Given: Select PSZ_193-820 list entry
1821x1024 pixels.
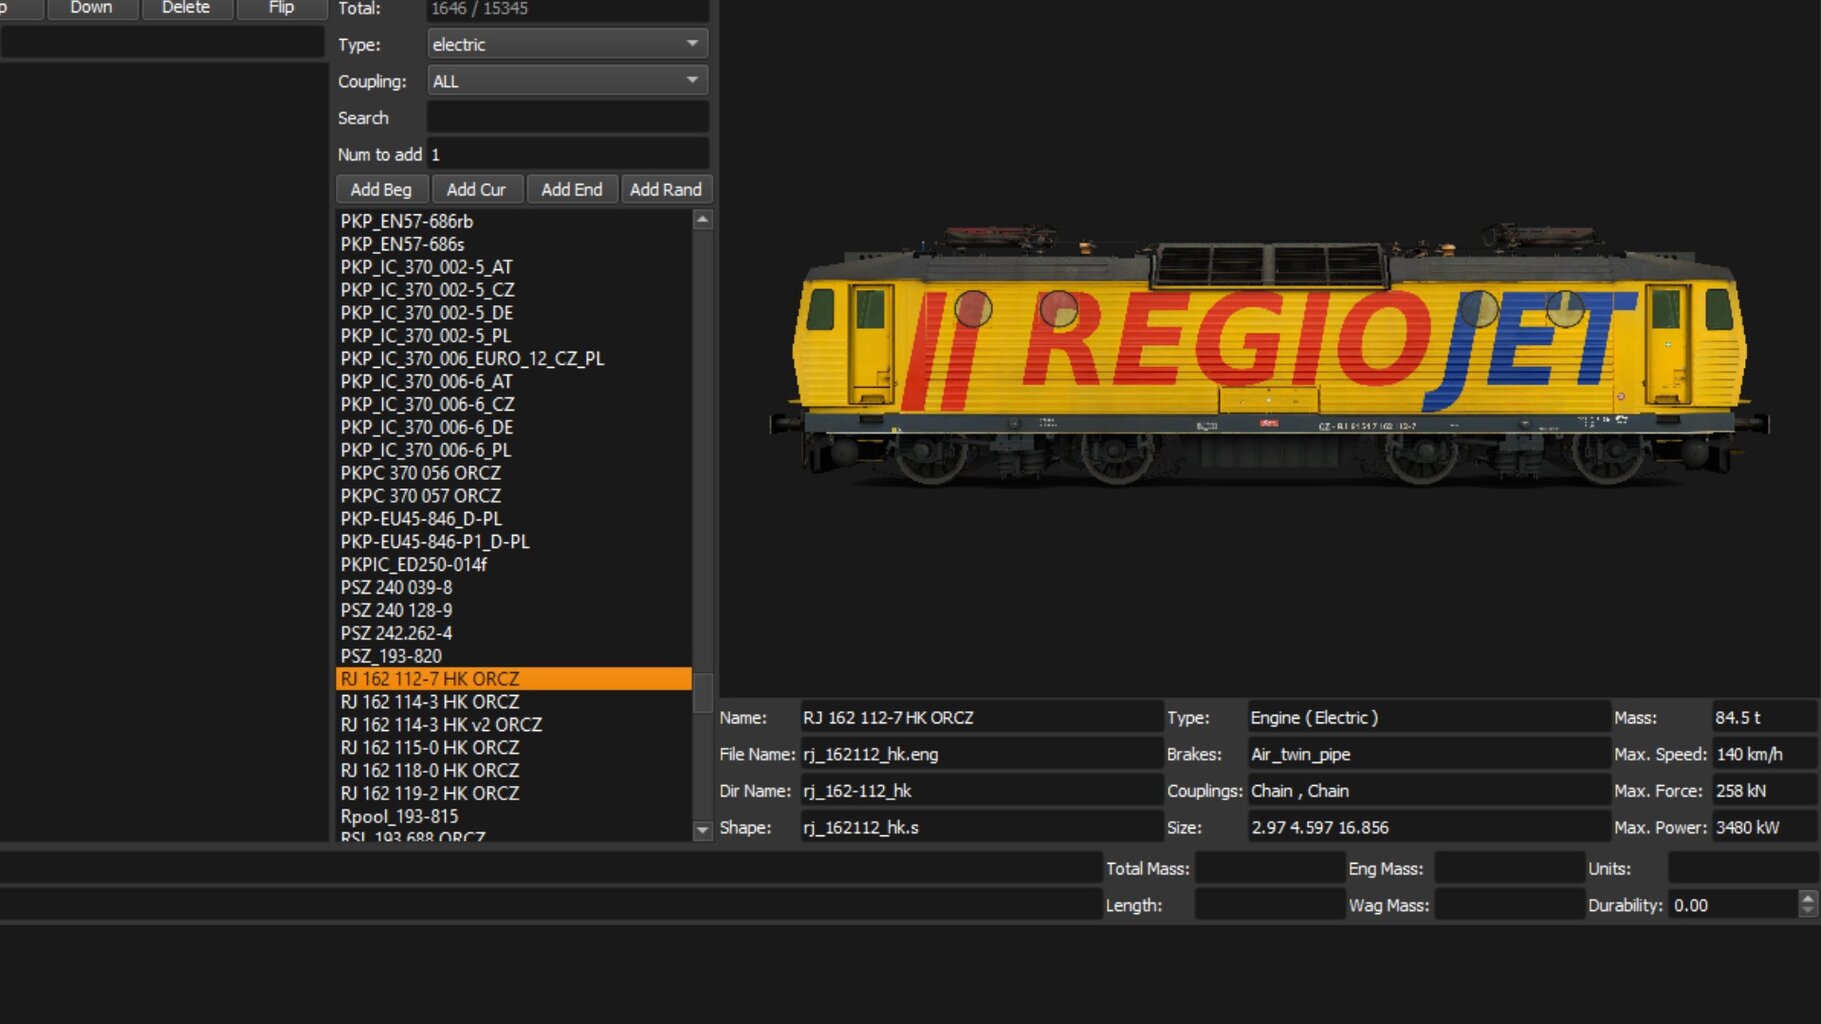Looking at the screenshot, I should (391, 656).
